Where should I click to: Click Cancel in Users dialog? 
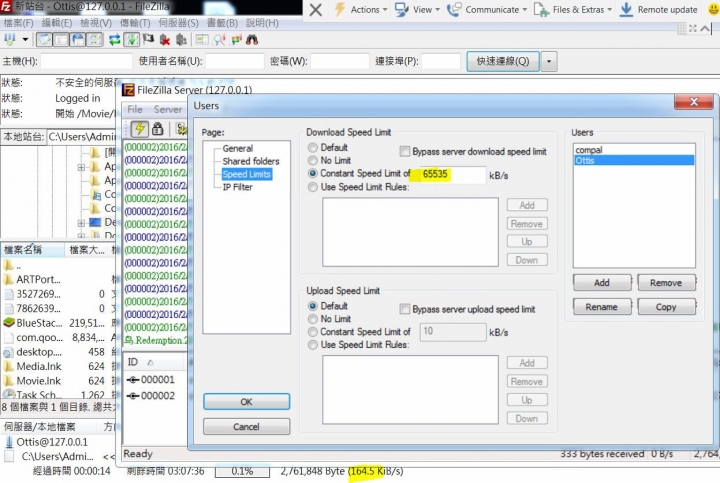tap(247, 427)
